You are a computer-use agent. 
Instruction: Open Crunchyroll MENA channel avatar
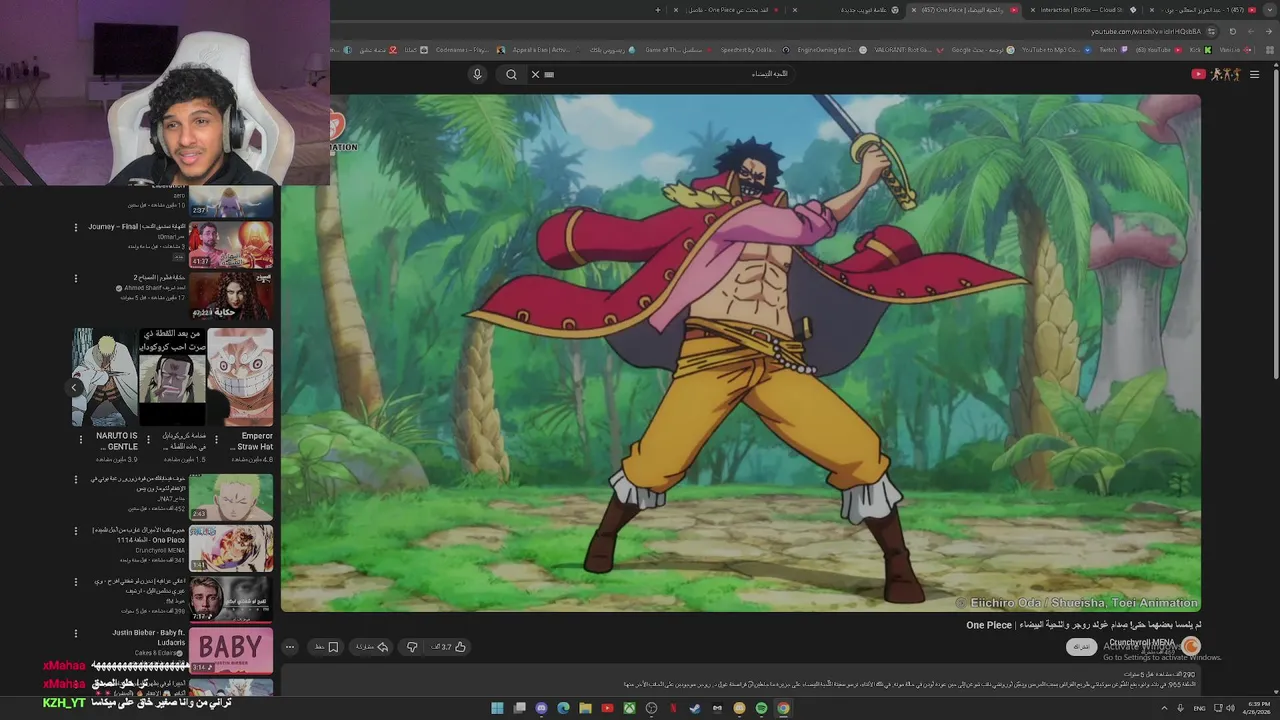(1190, 645)
